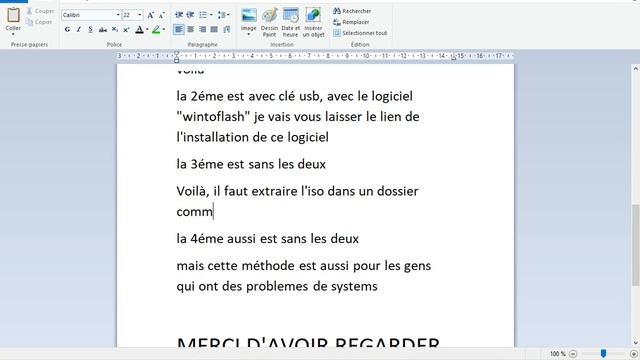Increase font size with the grow font icon

151,15
